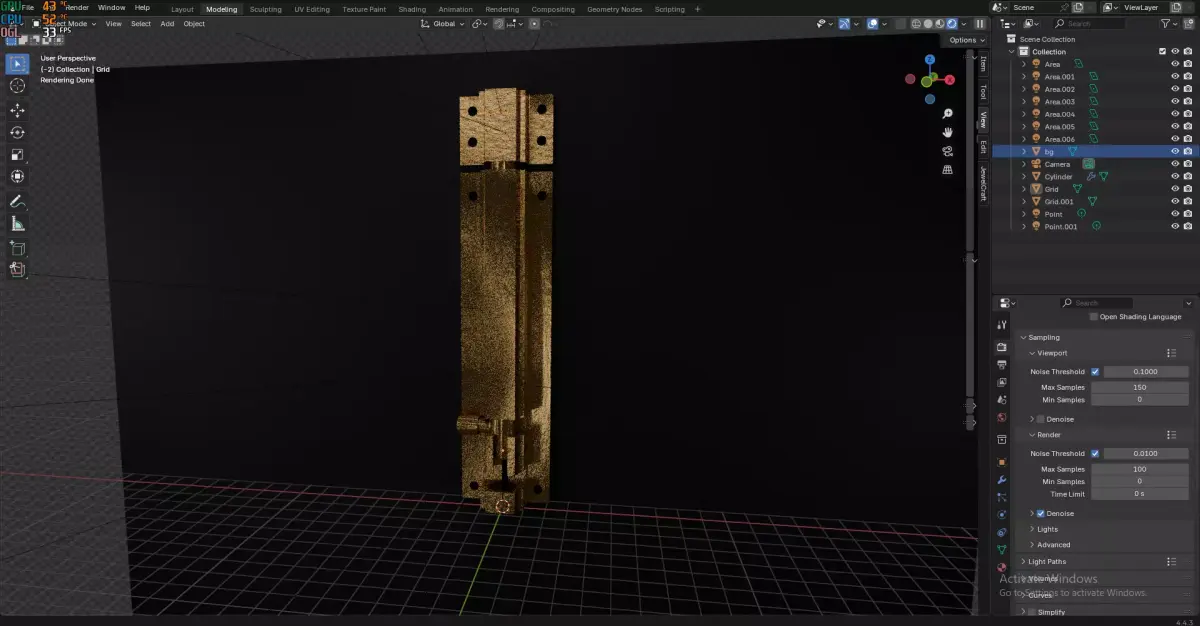Open the Object menu in viewport header

(x=194, y=23)
